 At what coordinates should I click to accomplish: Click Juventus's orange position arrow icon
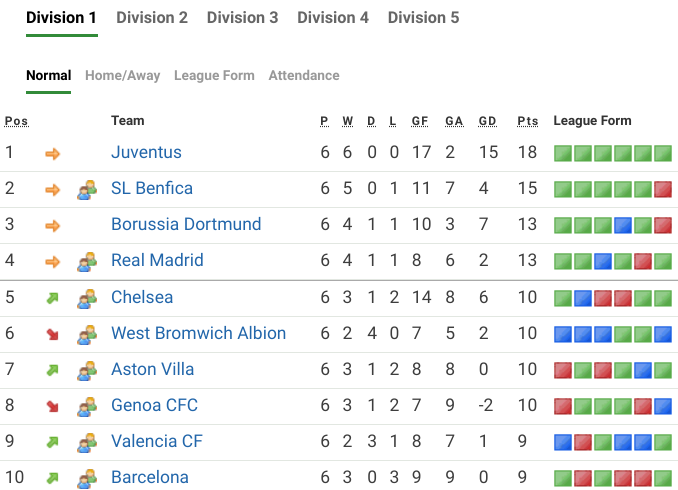(x=52, y=153)
